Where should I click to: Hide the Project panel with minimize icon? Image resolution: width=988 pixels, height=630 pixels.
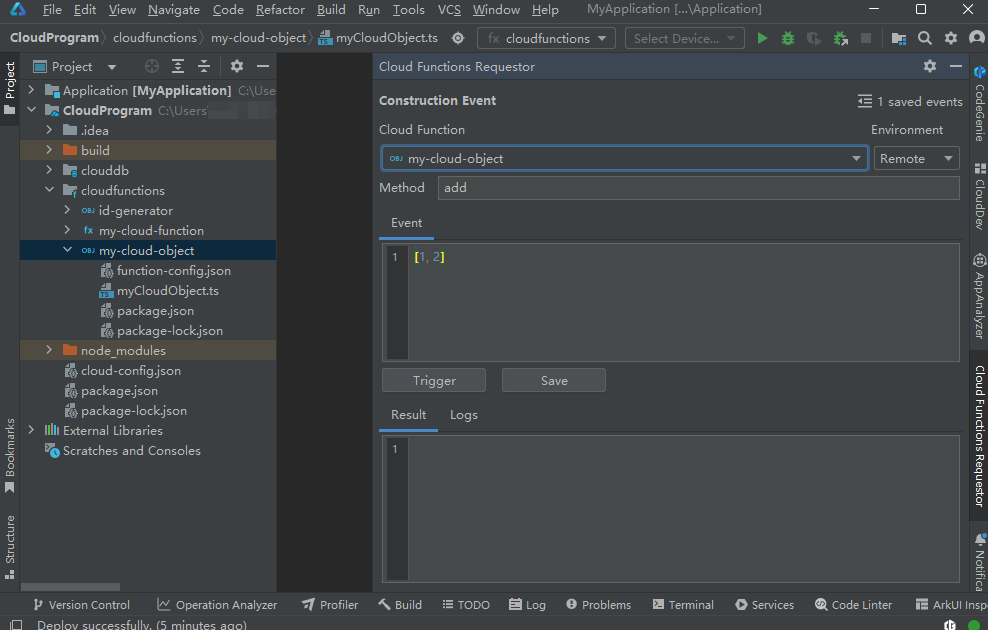coord(263,67)
